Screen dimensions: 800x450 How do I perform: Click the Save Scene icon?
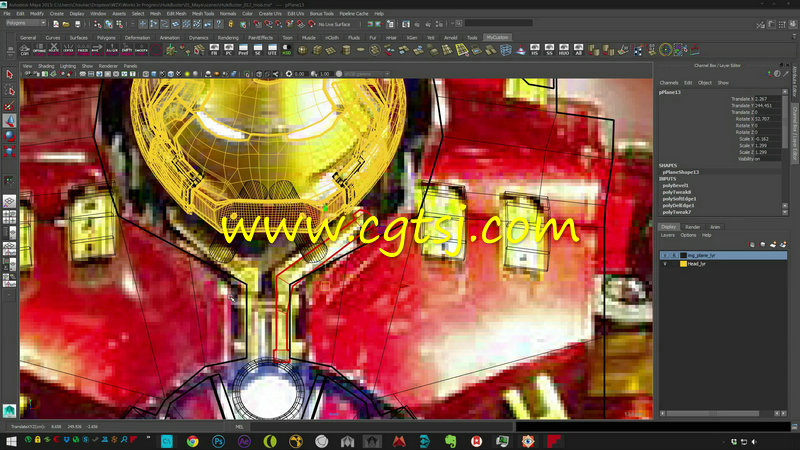pyautogui.click(x=78, y=24)
